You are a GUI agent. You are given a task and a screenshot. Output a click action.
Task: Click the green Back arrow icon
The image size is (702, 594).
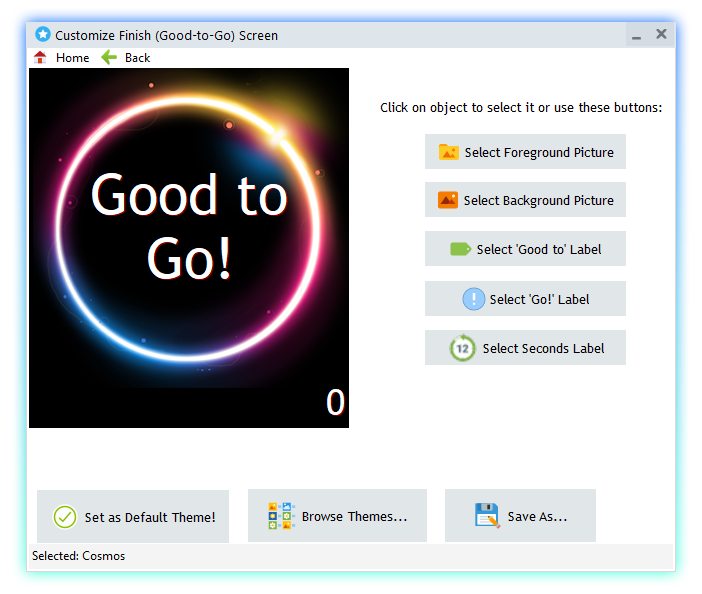tap(109, 58)
